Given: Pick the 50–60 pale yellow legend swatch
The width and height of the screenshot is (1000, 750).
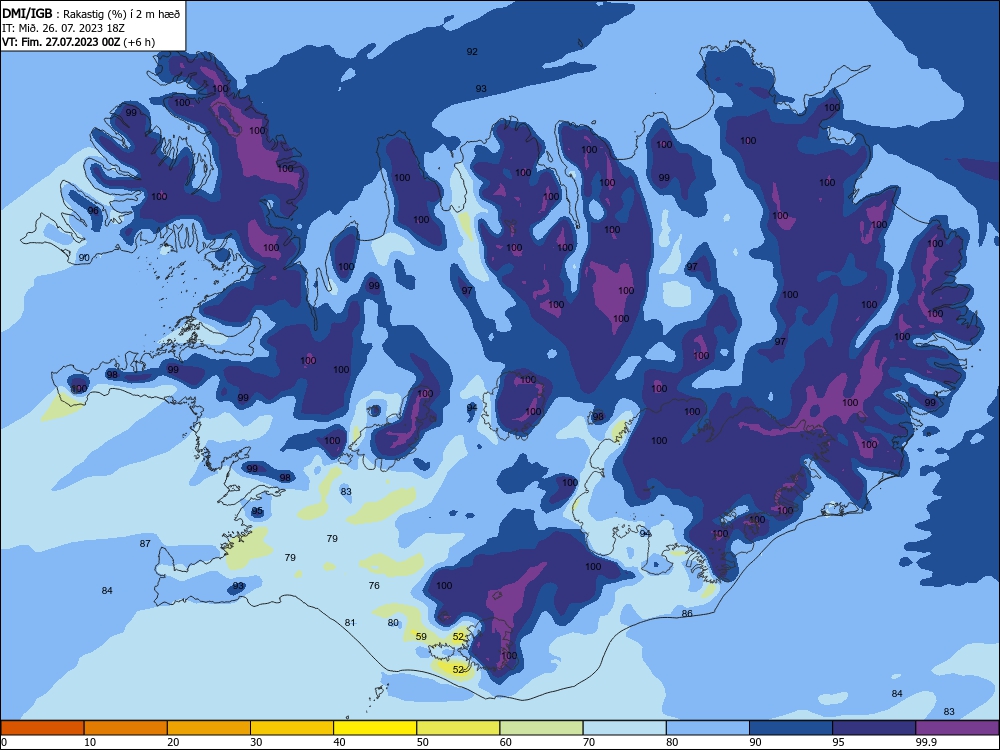Looking at the screenshot, I should tap(458, 728).
